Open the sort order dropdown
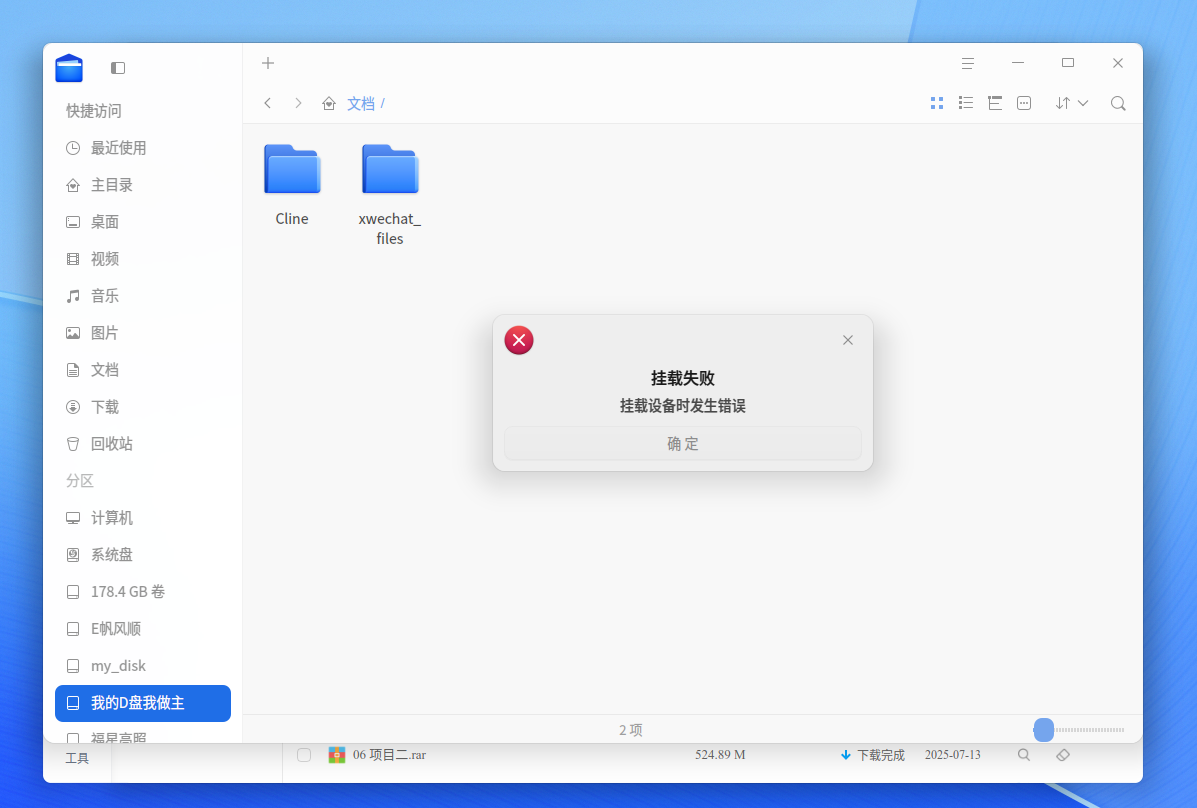The height and width of the screenshot is (808, 1197). point(1072,103)
